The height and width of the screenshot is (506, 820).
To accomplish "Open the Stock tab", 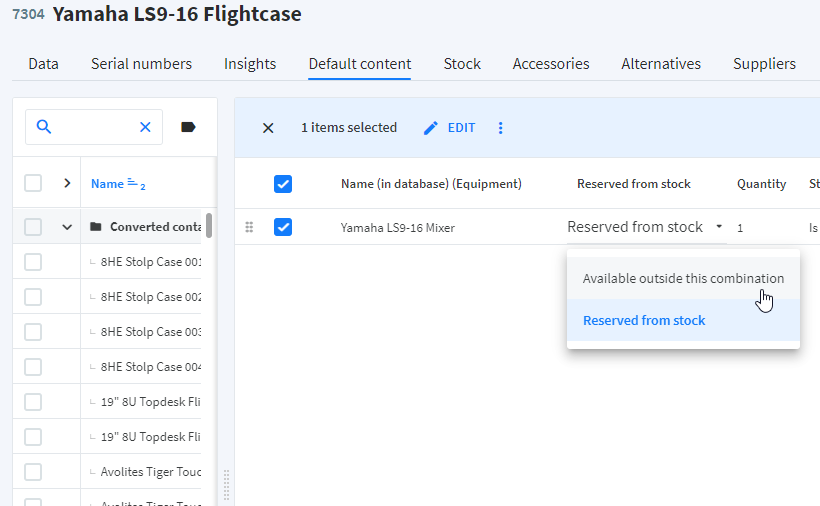I will 462,64.
